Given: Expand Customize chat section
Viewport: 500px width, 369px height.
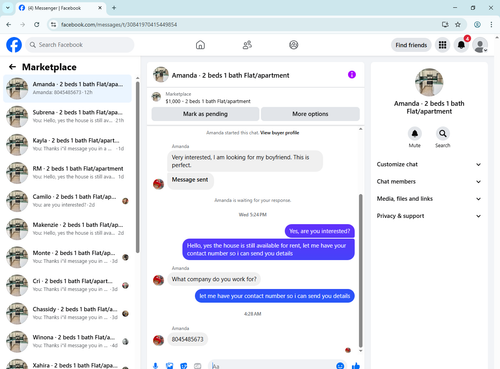Looking at the screenshot, I should (x=429, y=164).
